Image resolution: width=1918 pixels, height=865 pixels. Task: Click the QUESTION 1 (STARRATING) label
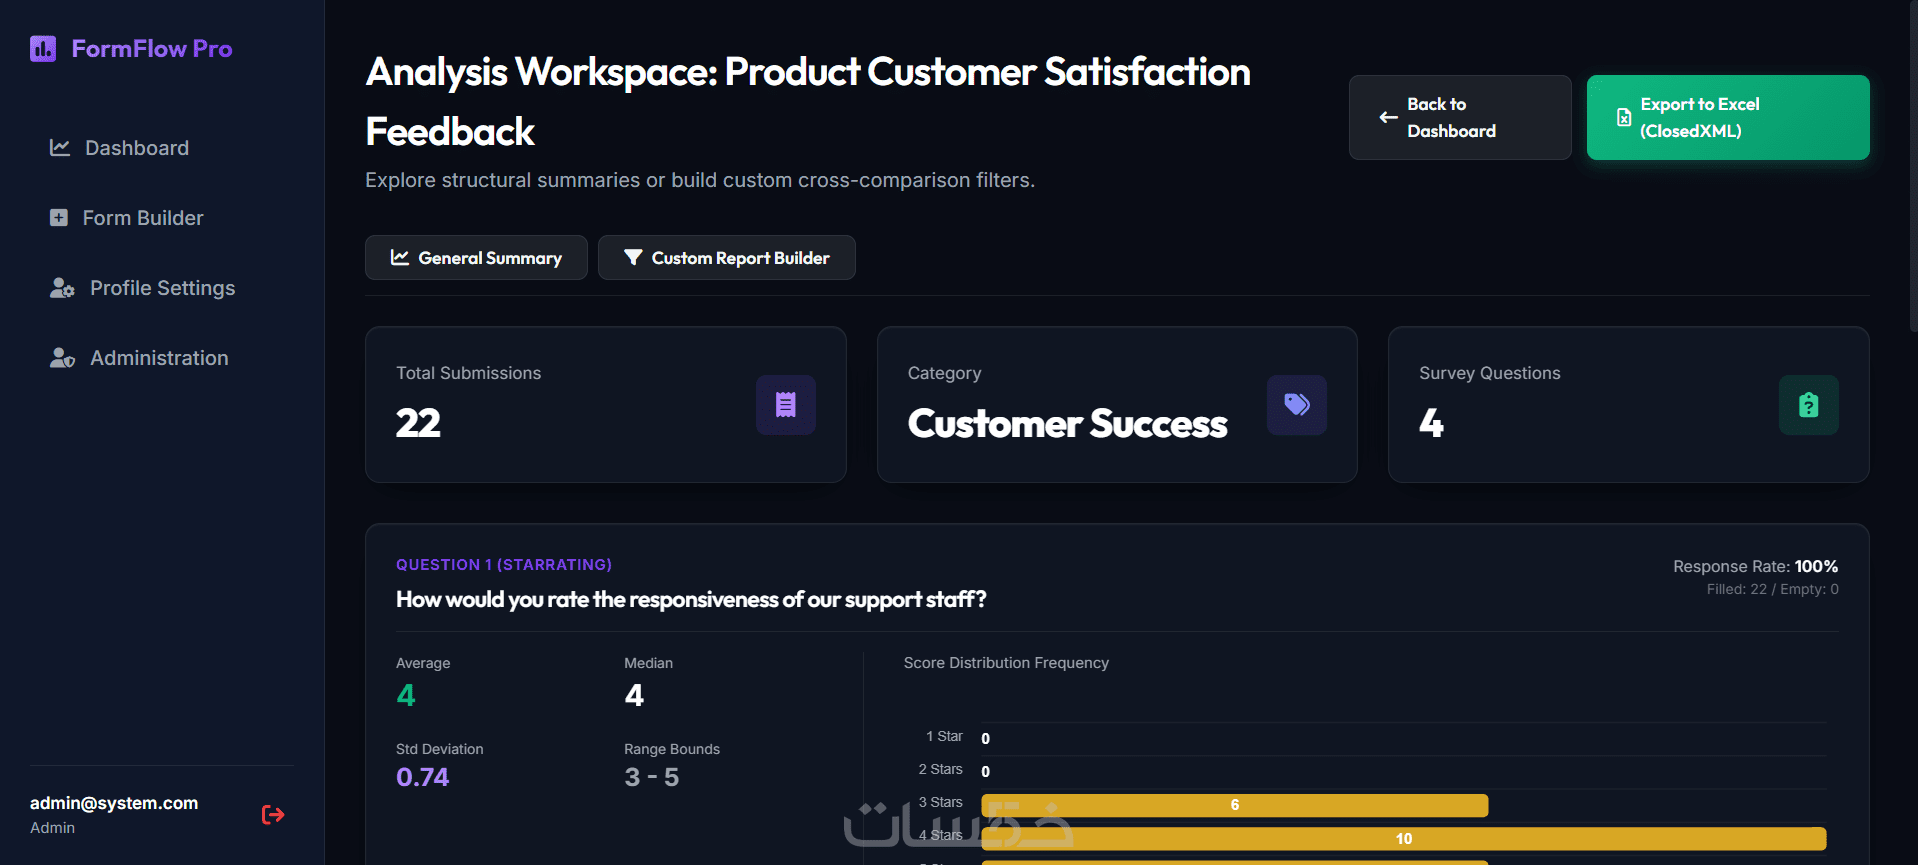click(504, 565)
